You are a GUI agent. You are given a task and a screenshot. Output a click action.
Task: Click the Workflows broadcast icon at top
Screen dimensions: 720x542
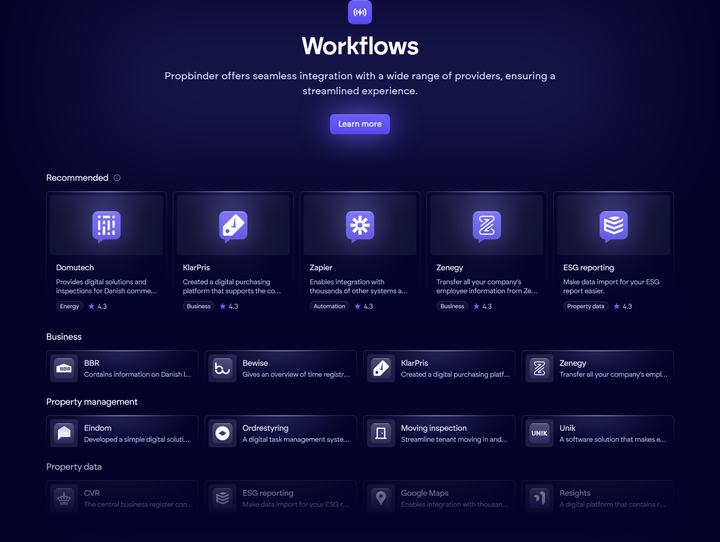coord(360,12)
